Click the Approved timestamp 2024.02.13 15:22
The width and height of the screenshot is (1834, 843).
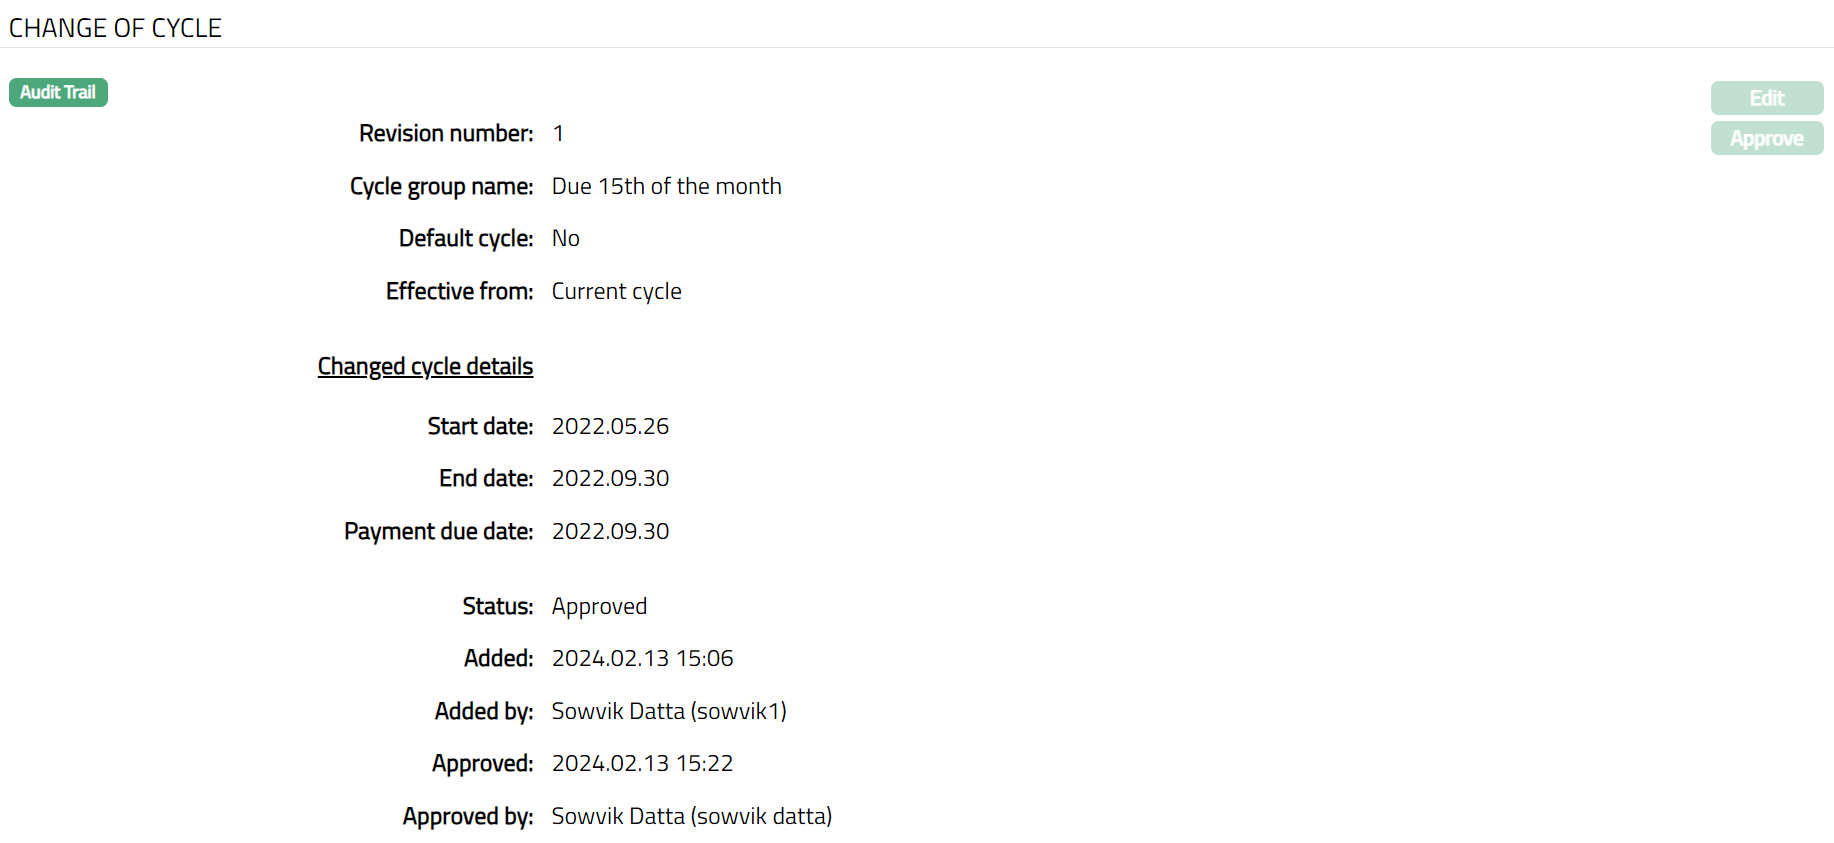(642, 764)
